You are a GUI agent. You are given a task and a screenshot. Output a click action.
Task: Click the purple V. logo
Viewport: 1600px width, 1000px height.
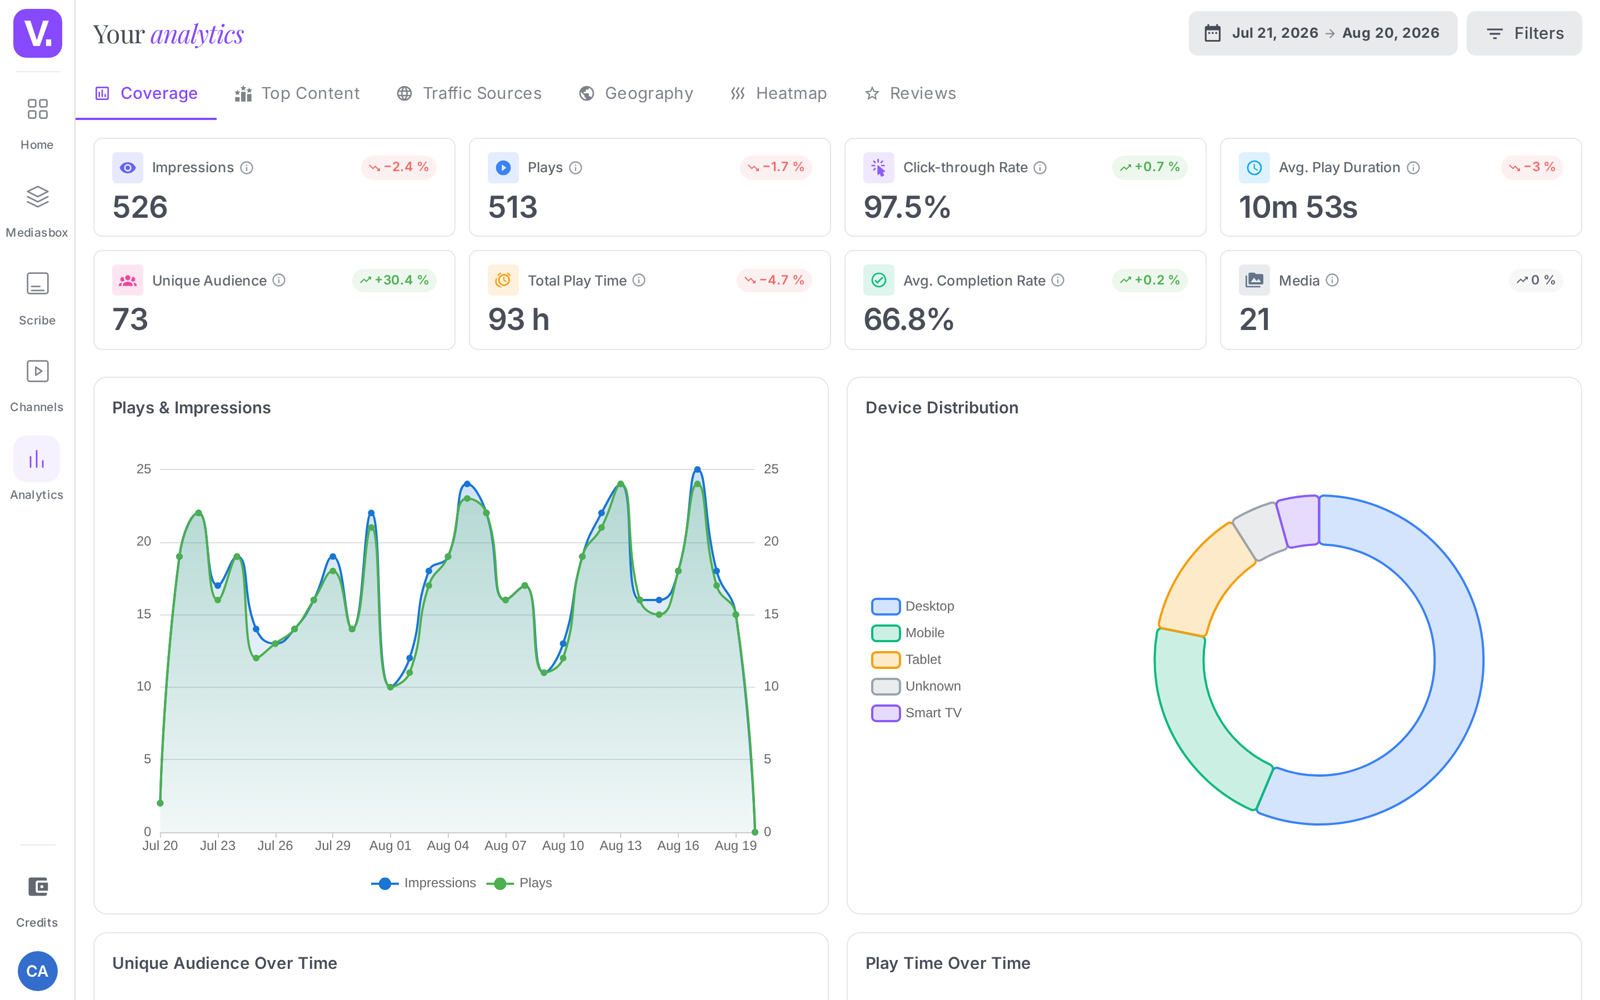click(37, 34)
